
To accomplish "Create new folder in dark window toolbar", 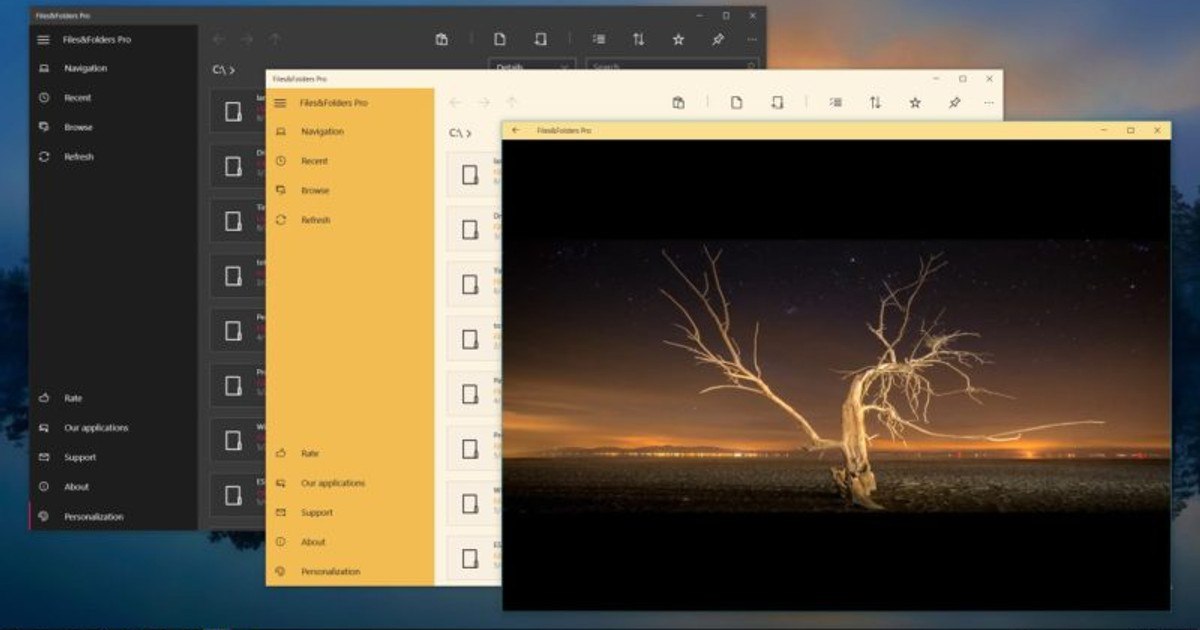I will point(540,40).
